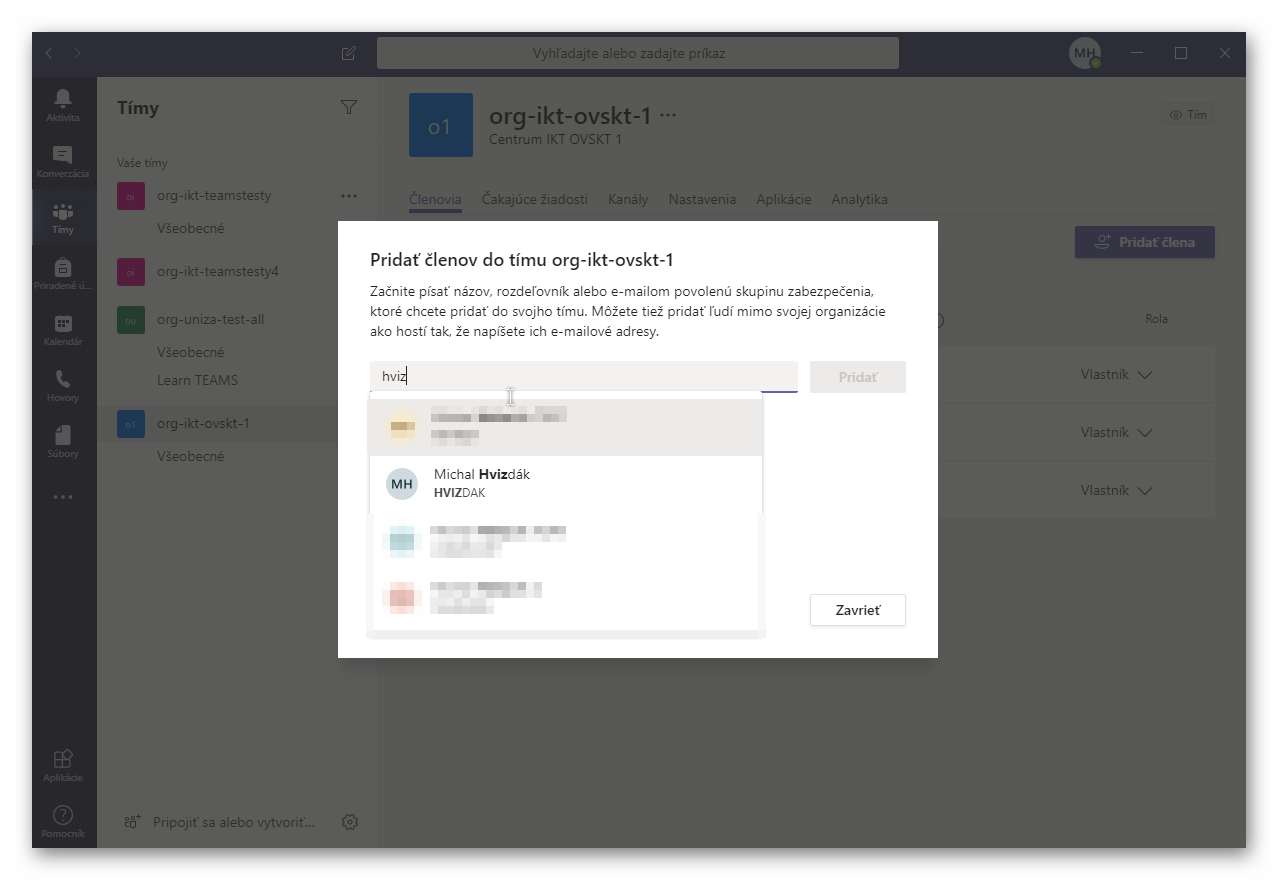The image size is (1278, 880).
Task: Click Pripojiť sa alebo vytvoriť tím
Action: (219, 822)
